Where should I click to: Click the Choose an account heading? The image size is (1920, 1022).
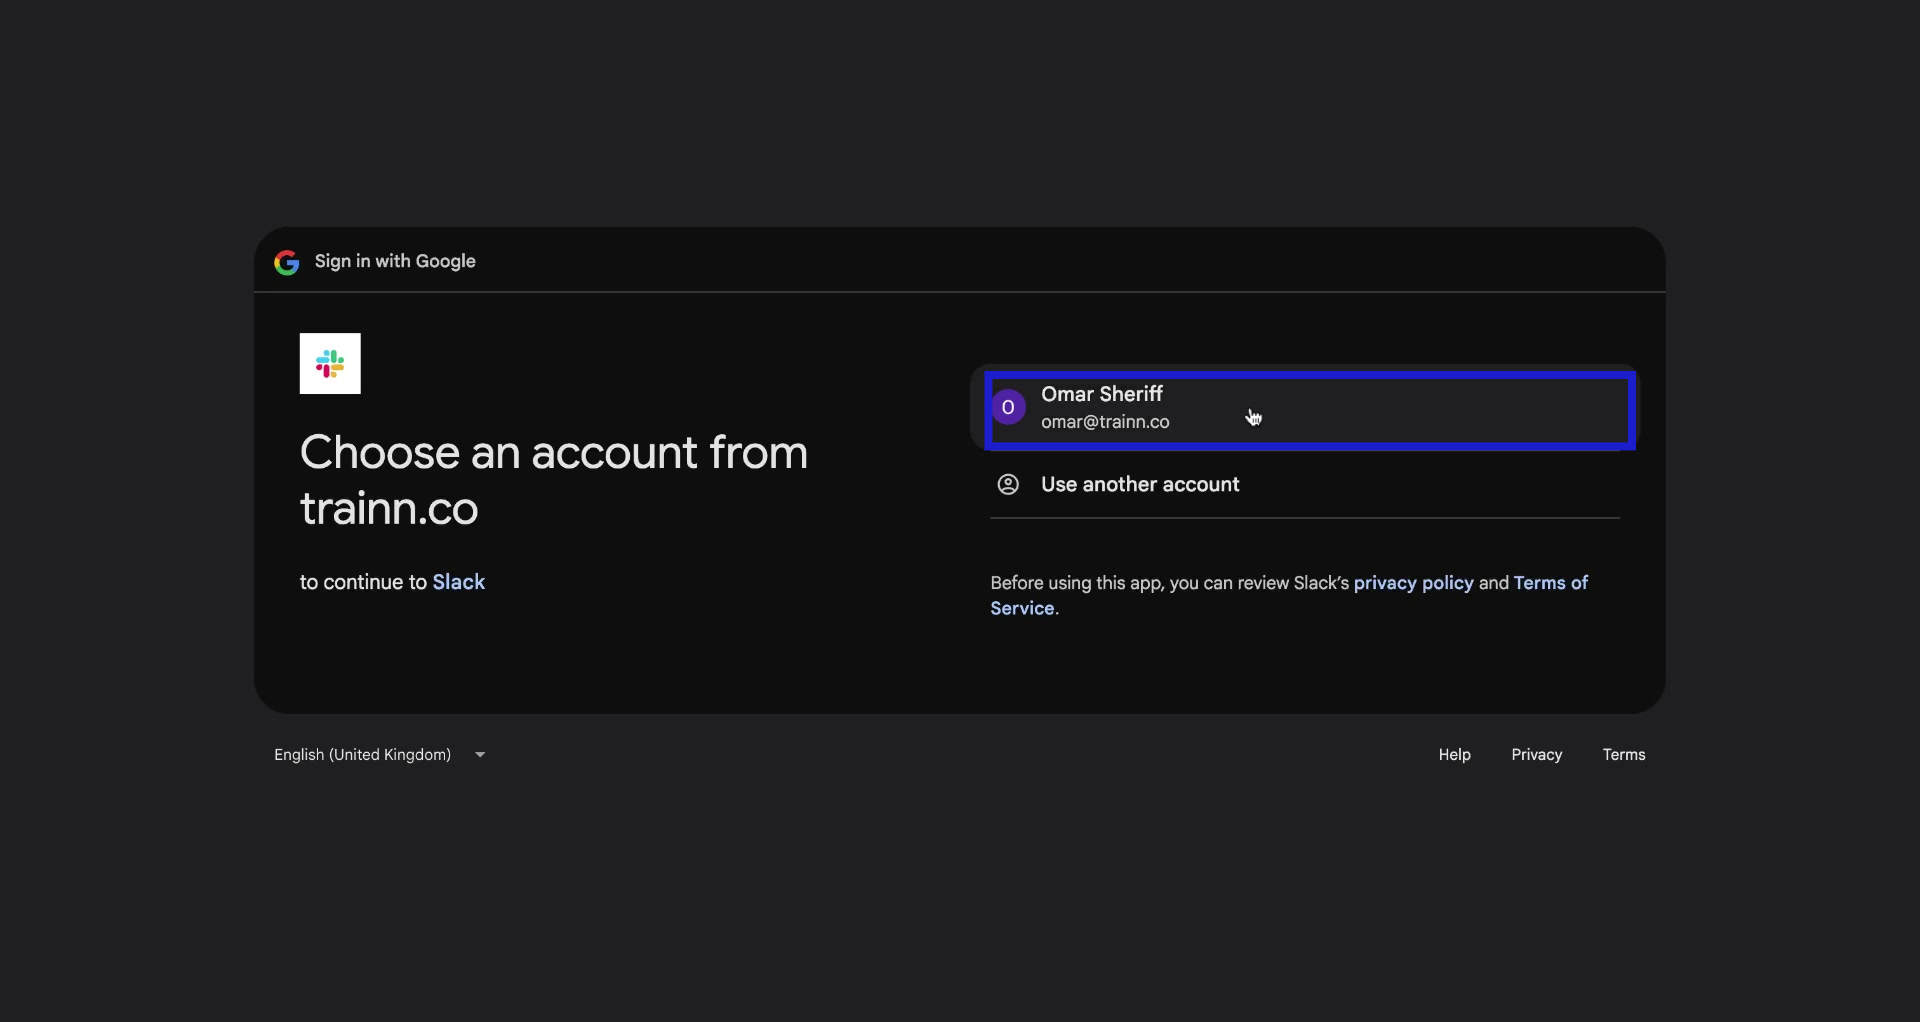click(x=554, y=480)
